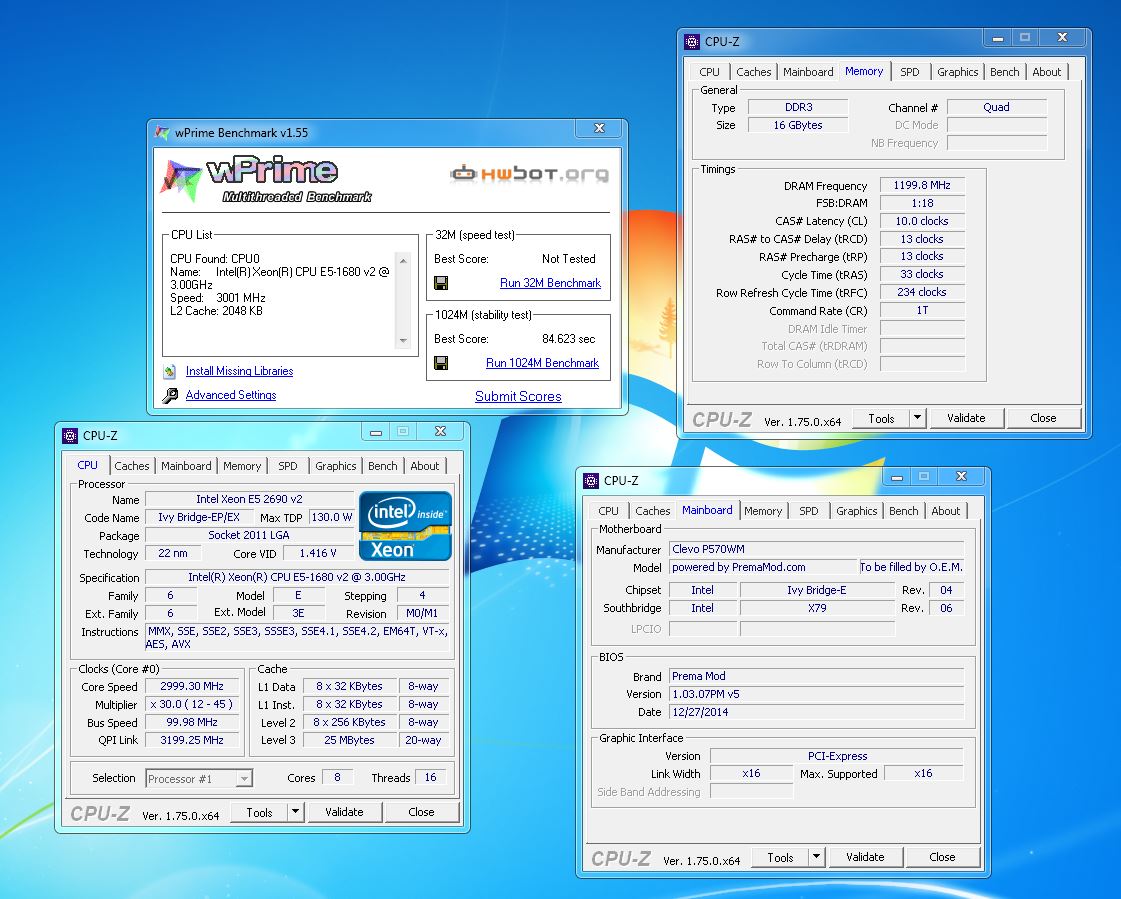The image size is (1121, 899).
Task: Run the 32M benchmark
Action: [550, 283]
